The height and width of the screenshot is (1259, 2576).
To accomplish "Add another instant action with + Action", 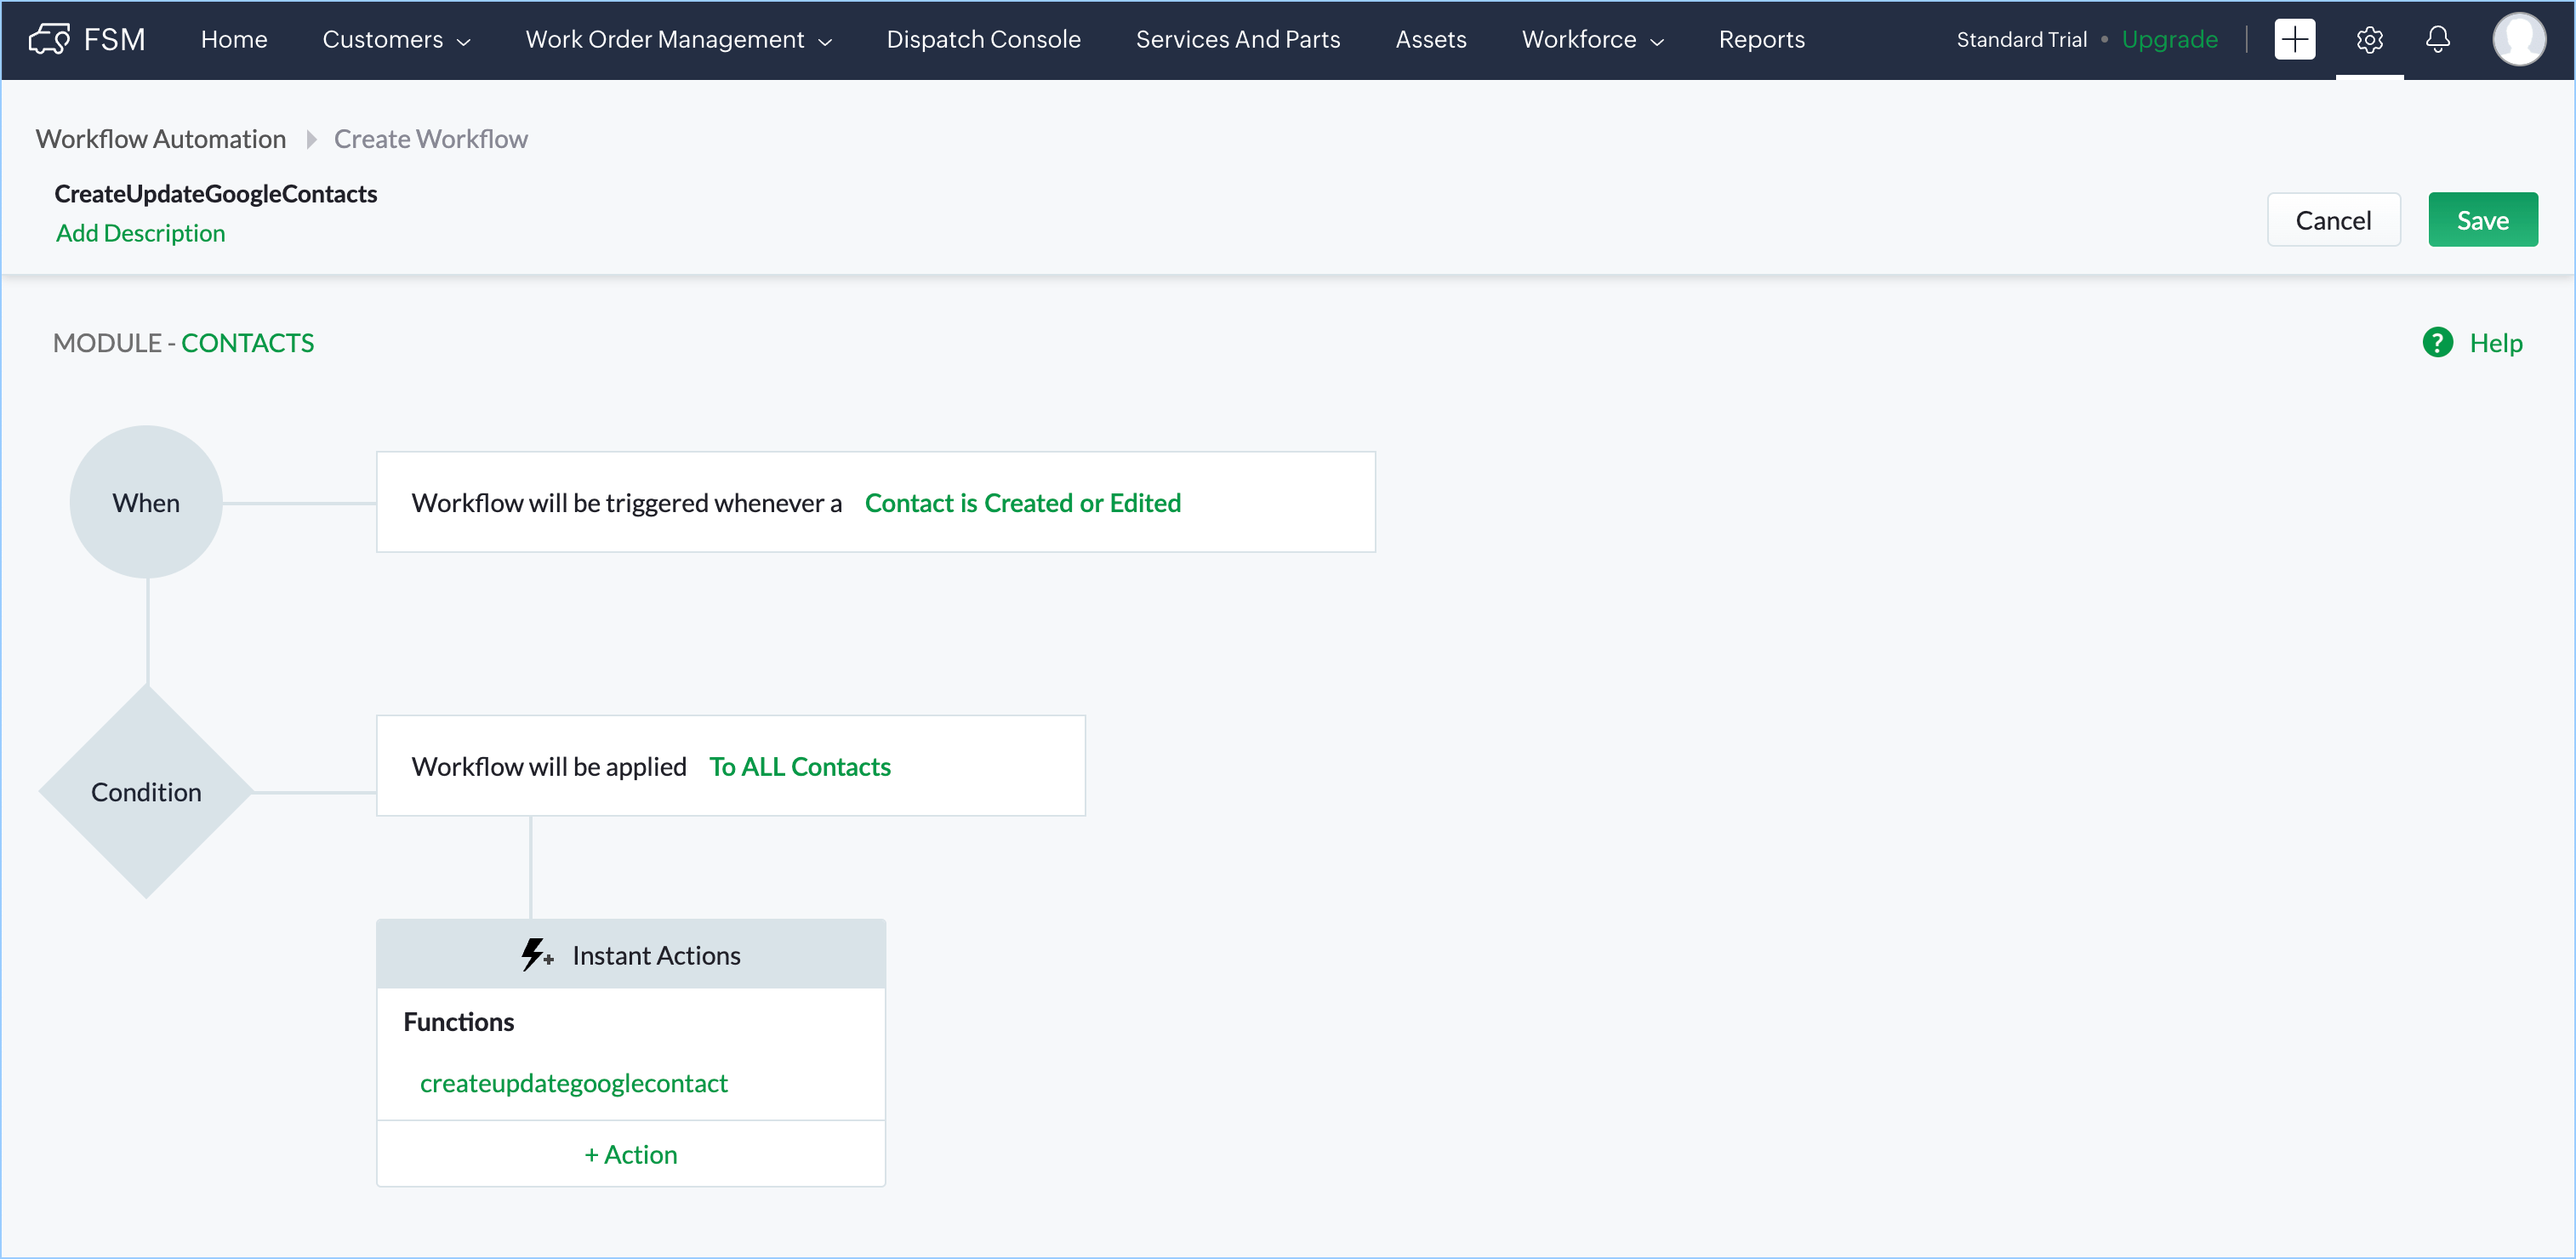I will [630, 1153].
